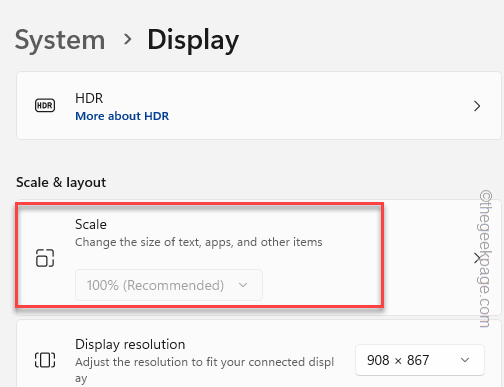This screenshot has width=504, height=387.
Task: Open HDR settings via right chevron
Action: tap(477, 106)
